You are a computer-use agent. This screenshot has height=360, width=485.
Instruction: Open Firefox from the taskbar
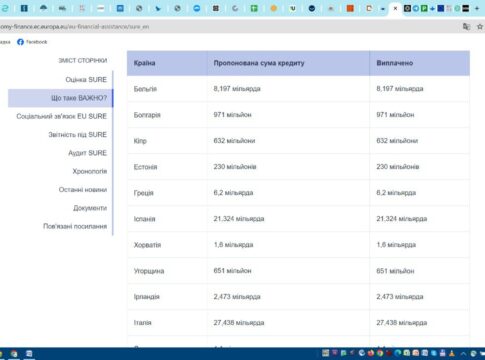[371, 353]
